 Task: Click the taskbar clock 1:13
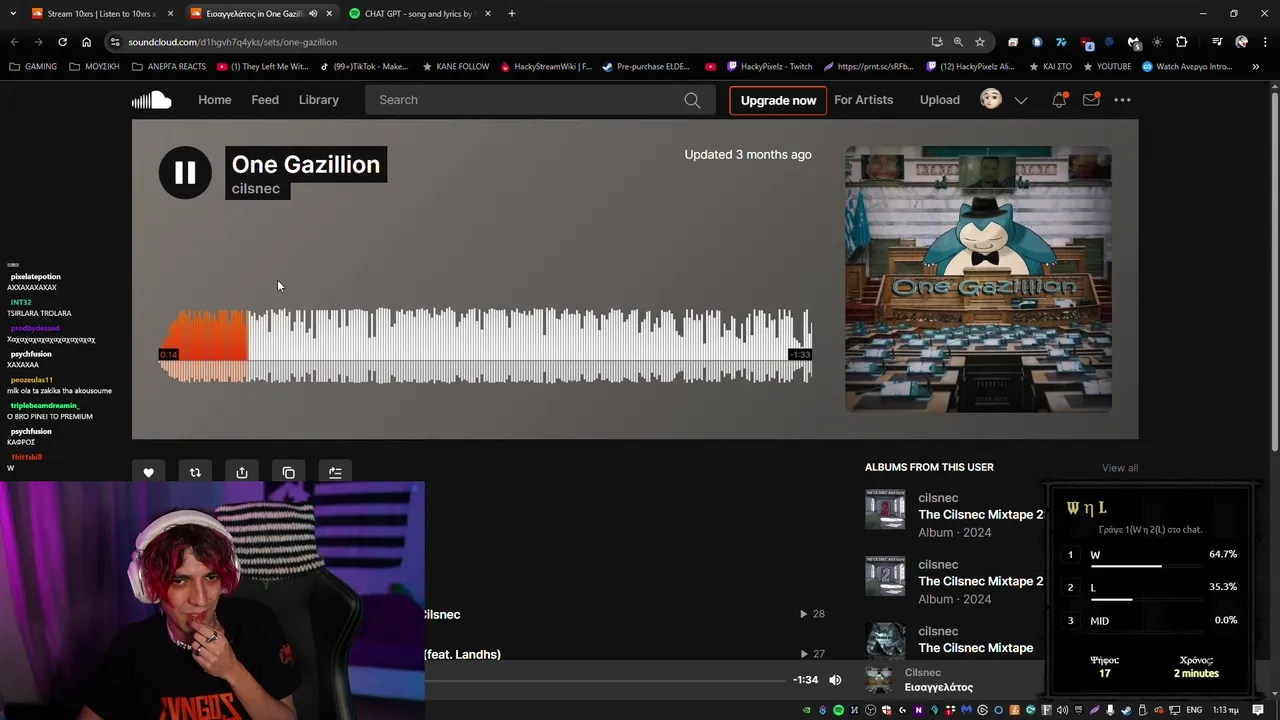tap(1225, 710)
